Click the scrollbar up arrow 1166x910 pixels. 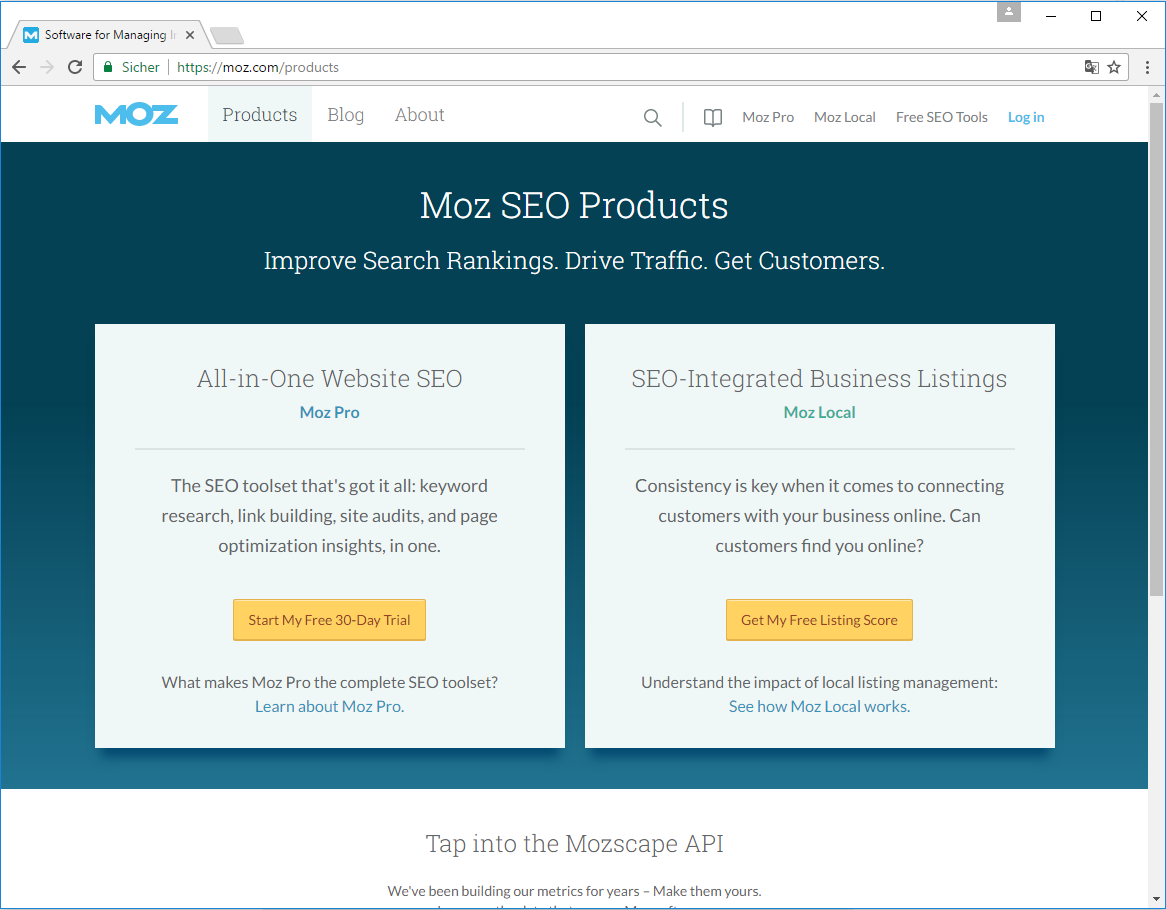[1156, 95]
